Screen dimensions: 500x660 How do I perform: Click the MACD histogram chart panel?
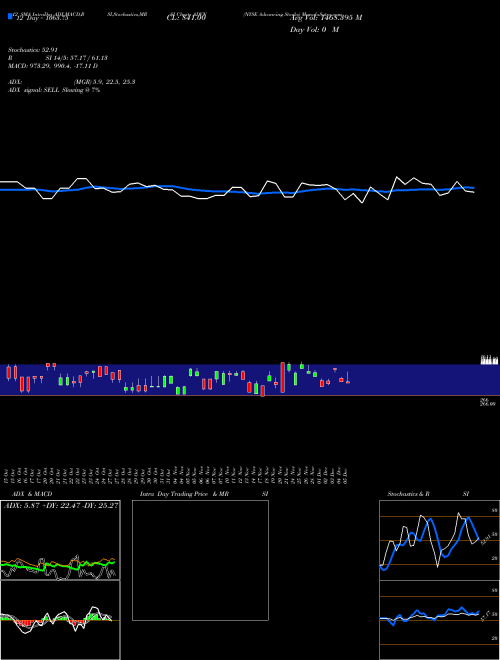[x=60, y=620]
